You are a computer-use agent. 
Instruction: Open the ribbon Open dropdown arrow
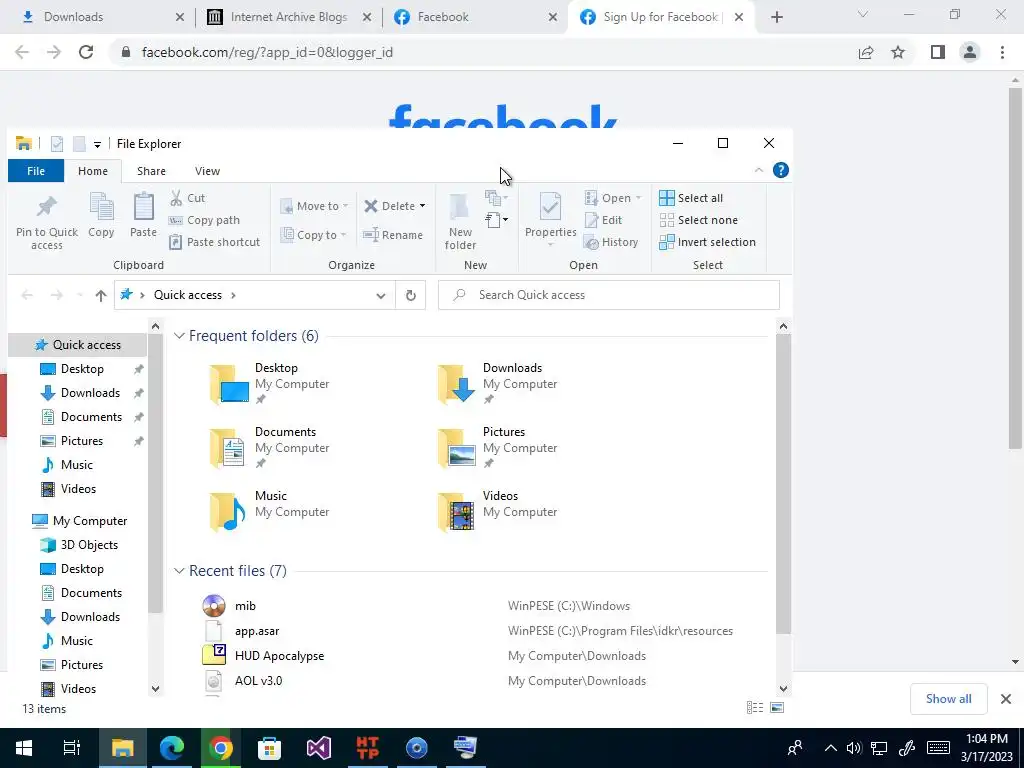tap(638, 198)
